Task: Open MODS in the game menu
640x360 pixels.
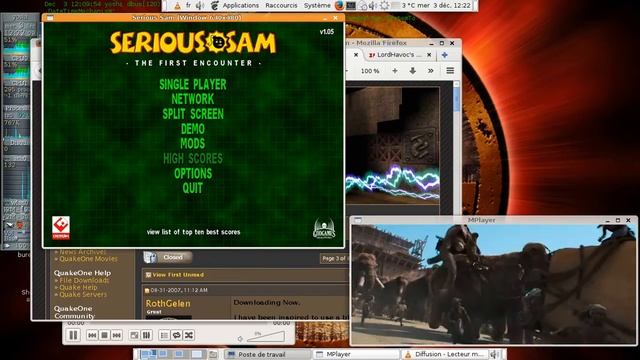Action: pos(193,144)
